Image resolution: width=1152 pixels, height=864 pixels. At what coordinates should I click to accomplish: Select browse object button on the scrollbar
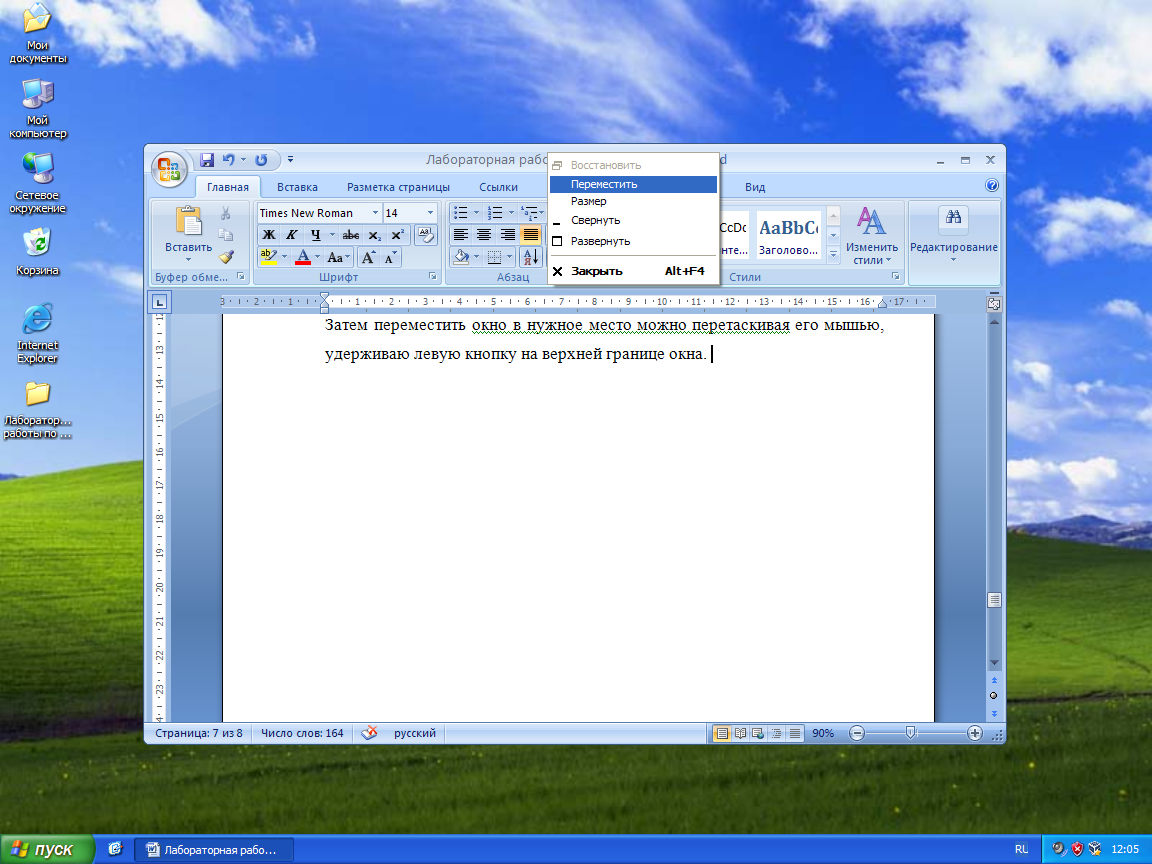994,696
